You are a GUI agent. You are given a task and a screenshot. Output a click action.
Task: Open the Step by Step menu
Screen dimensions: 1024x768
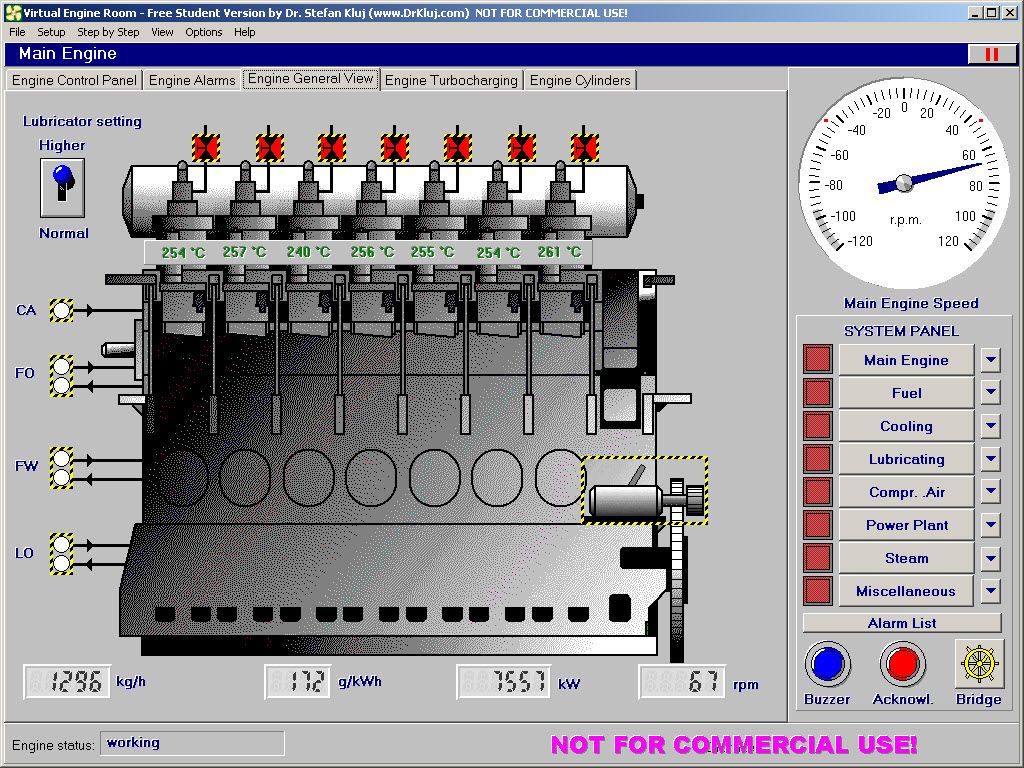108,32
